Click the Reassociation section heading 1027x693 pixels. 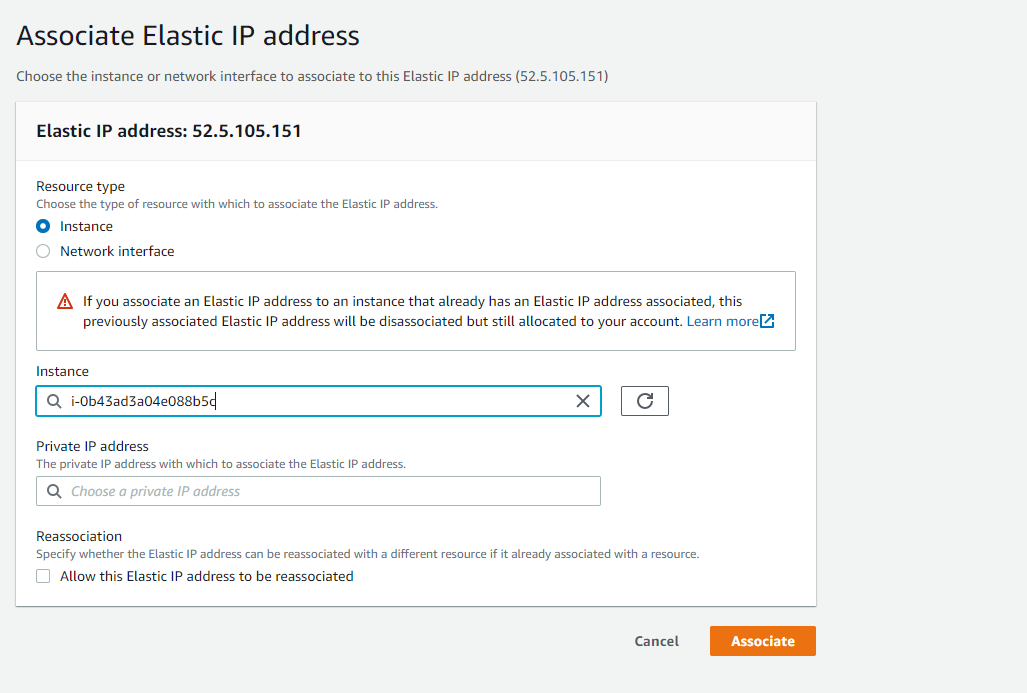pyautogui.click(x=79, y=536)
